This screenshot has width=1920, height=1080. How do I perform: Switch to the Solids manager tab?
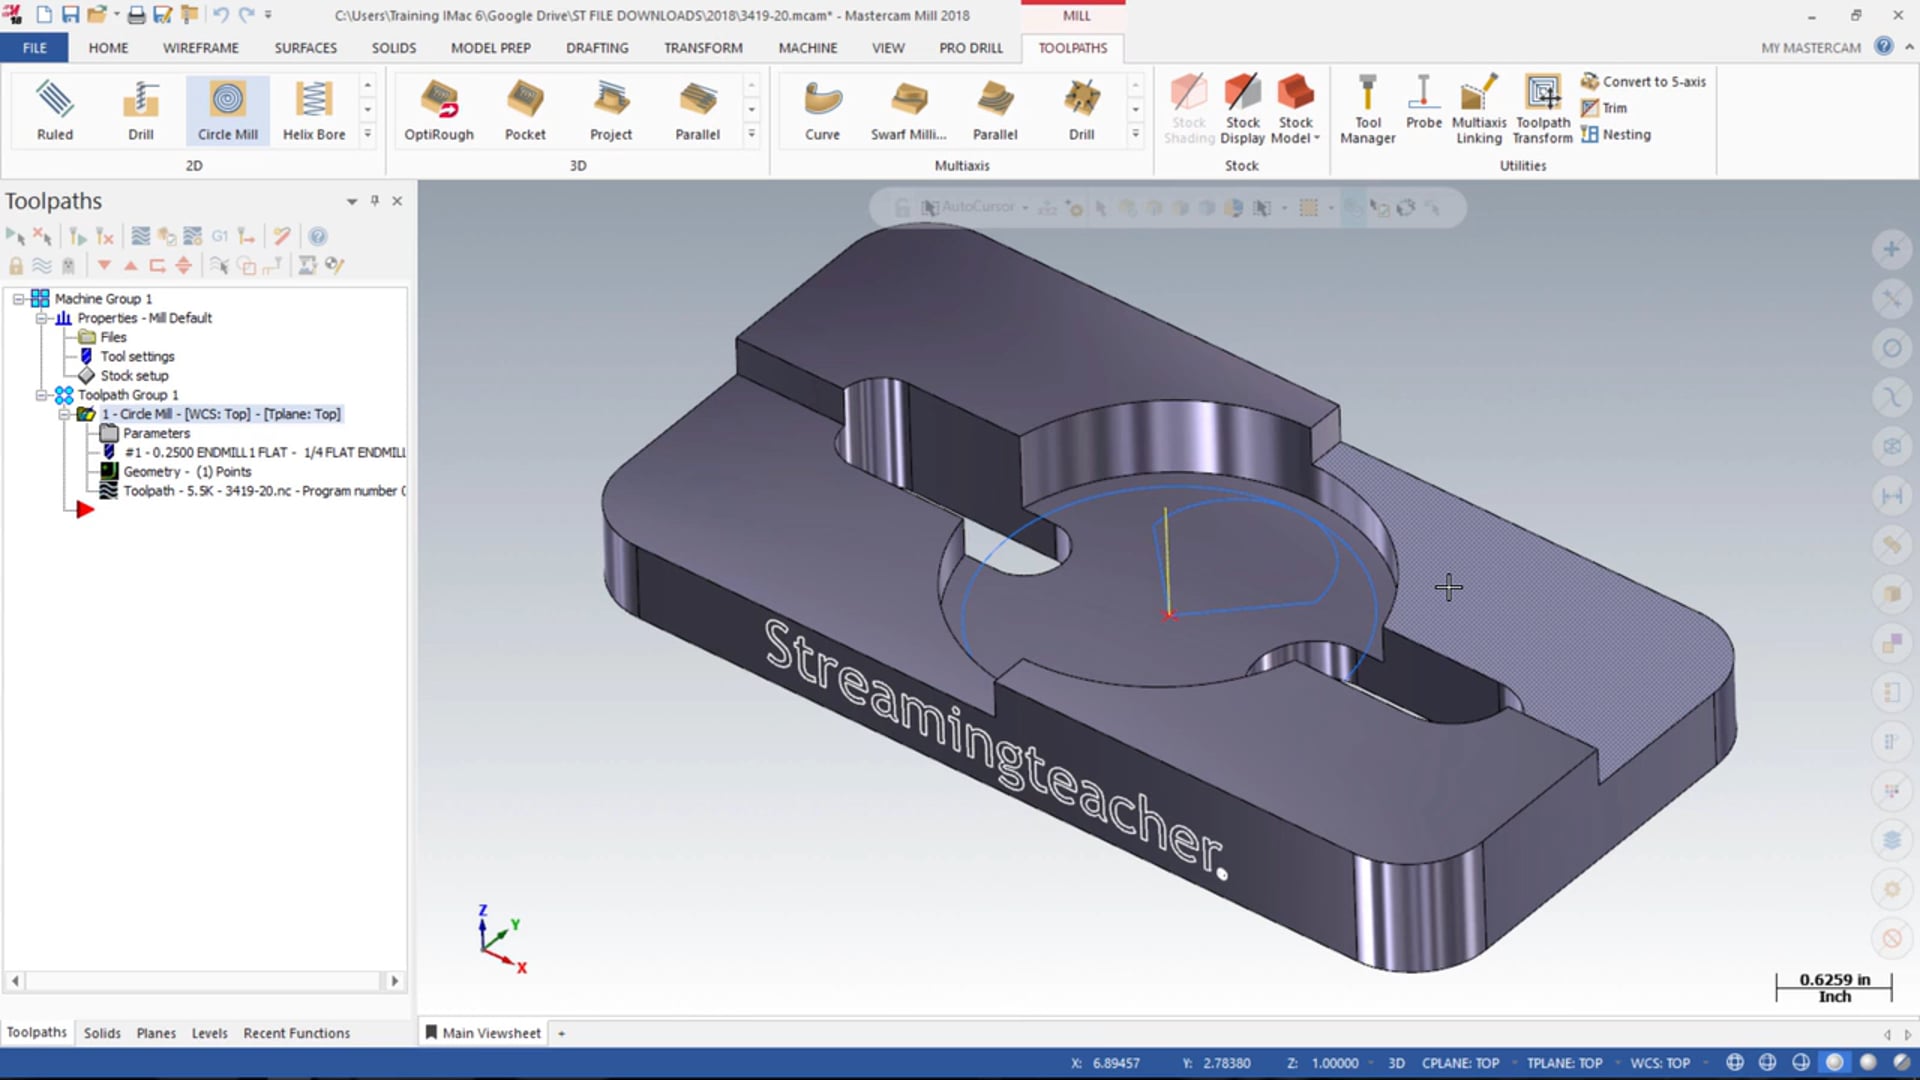102,1033
